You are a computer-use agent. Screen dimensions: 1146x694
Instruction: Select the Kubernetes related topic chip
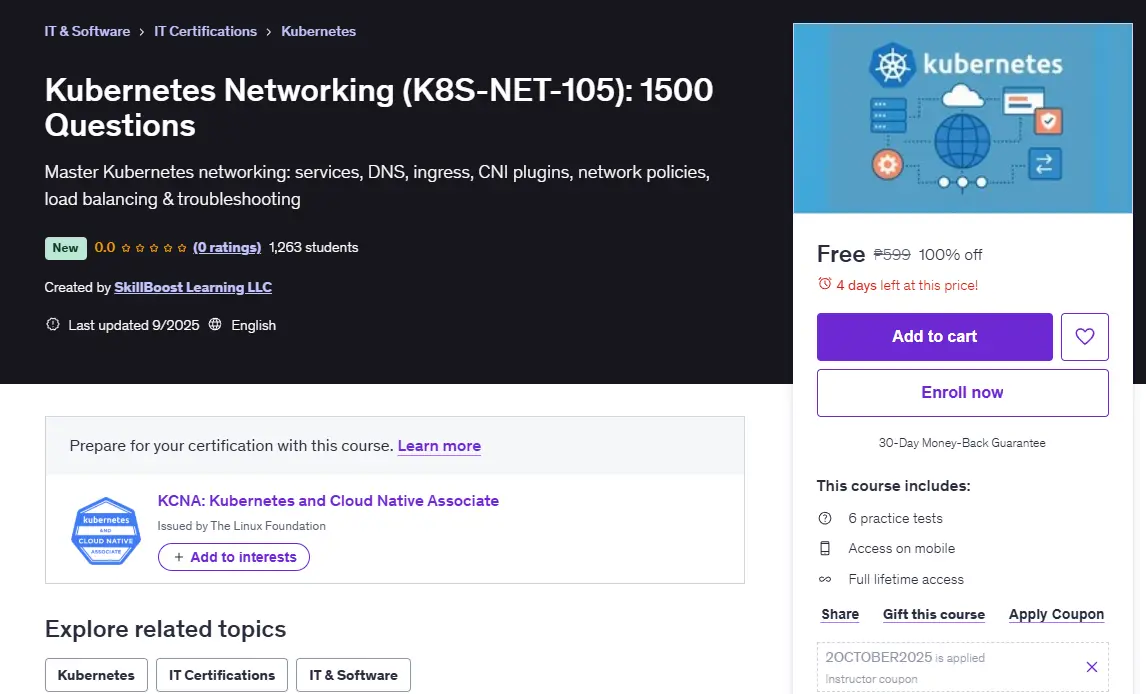pos(96,675)
